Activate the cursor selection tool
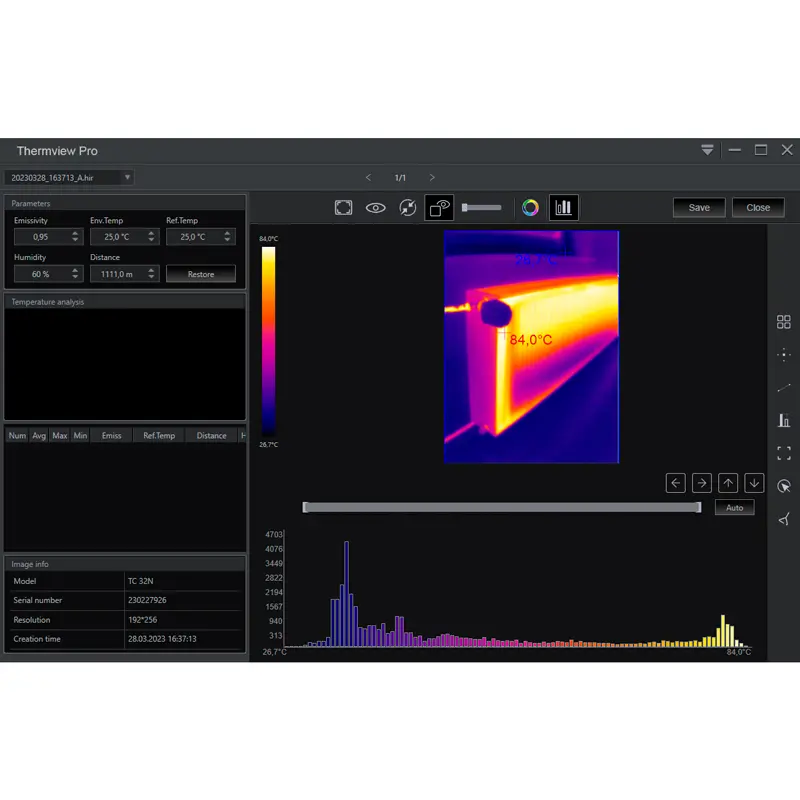 coord(784,486)
